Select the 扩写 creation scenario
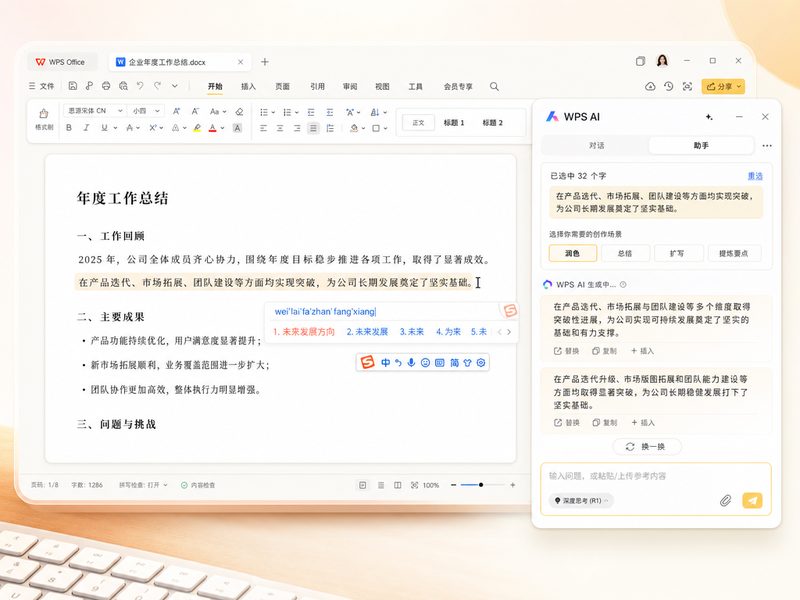 [677, 253]
